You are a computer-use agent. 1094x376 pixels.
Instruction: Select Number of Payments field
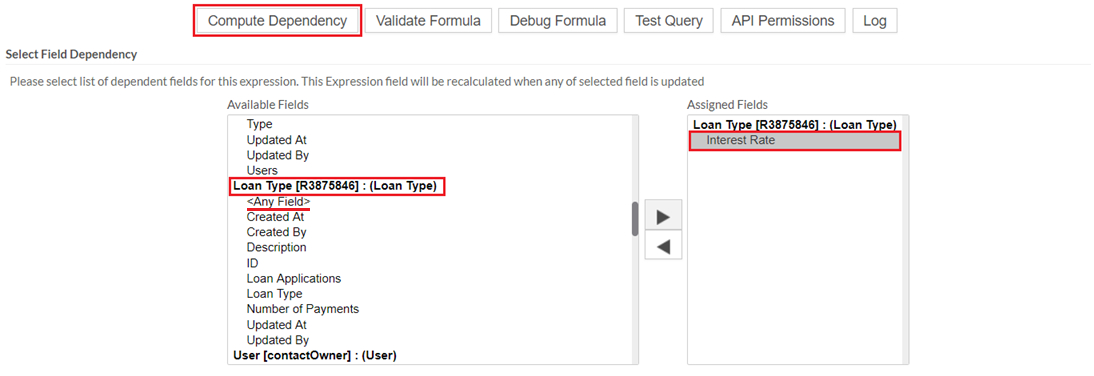(x=303, y=309)
